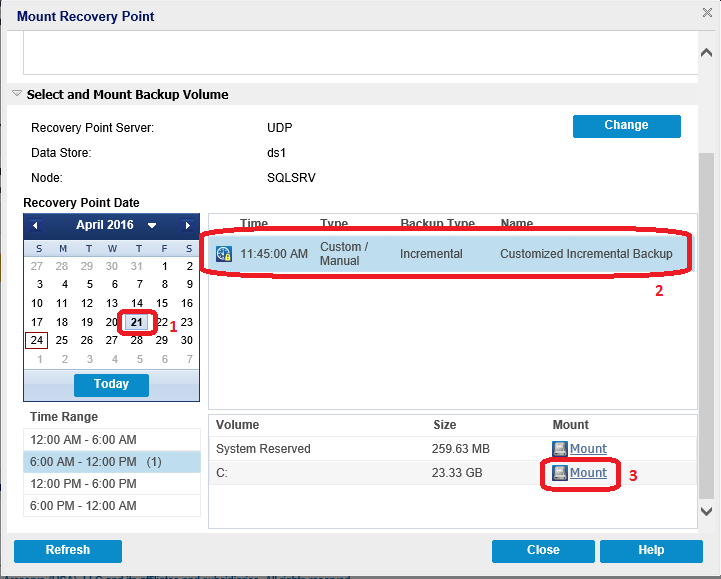Close the Mount Recovery Point dialog with X
Screen dimensions: 721x579
click(707, 12)
